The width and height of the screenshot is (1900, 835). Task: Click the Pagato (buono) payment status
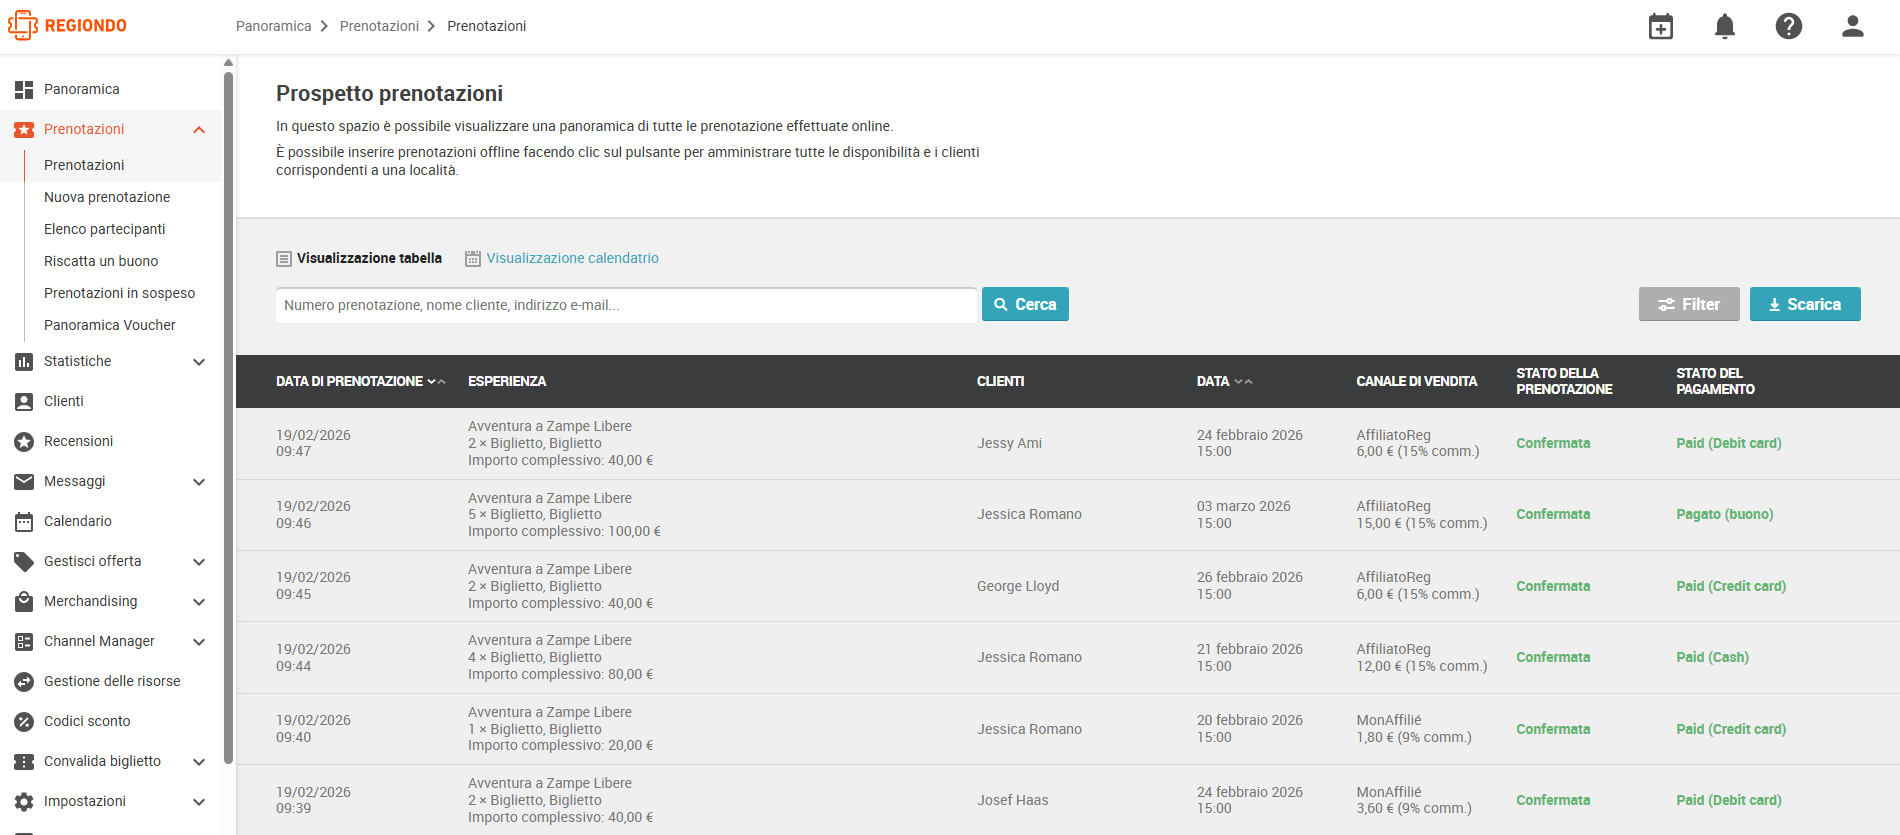[x=1724, y=514]
